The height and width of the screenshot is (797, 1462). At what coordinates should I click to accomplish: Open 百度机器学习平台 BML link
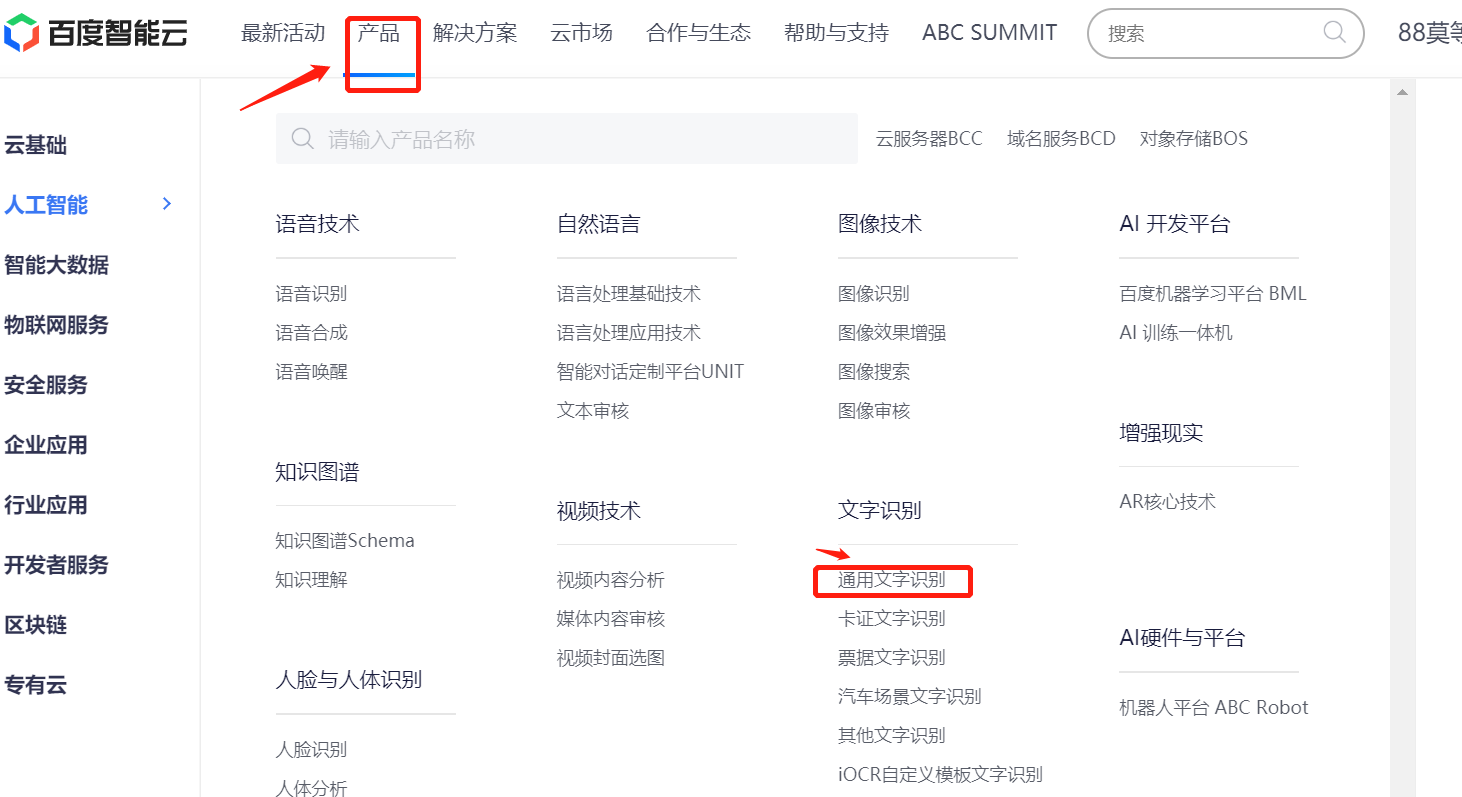coord(1213,293)
